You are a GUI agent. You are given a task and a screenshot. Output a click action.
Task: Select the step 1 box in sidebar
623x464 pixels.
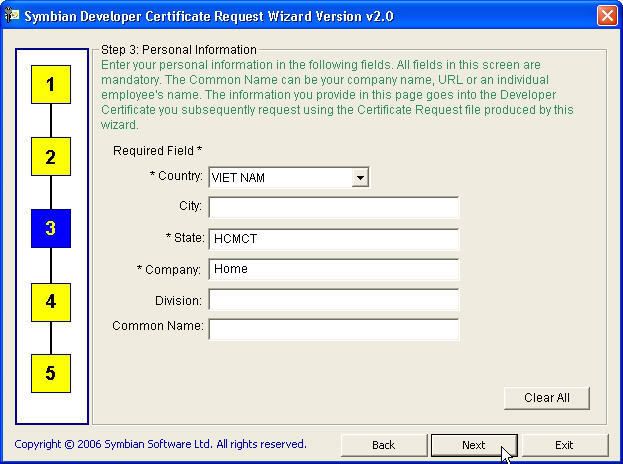(x=50, y=85)
